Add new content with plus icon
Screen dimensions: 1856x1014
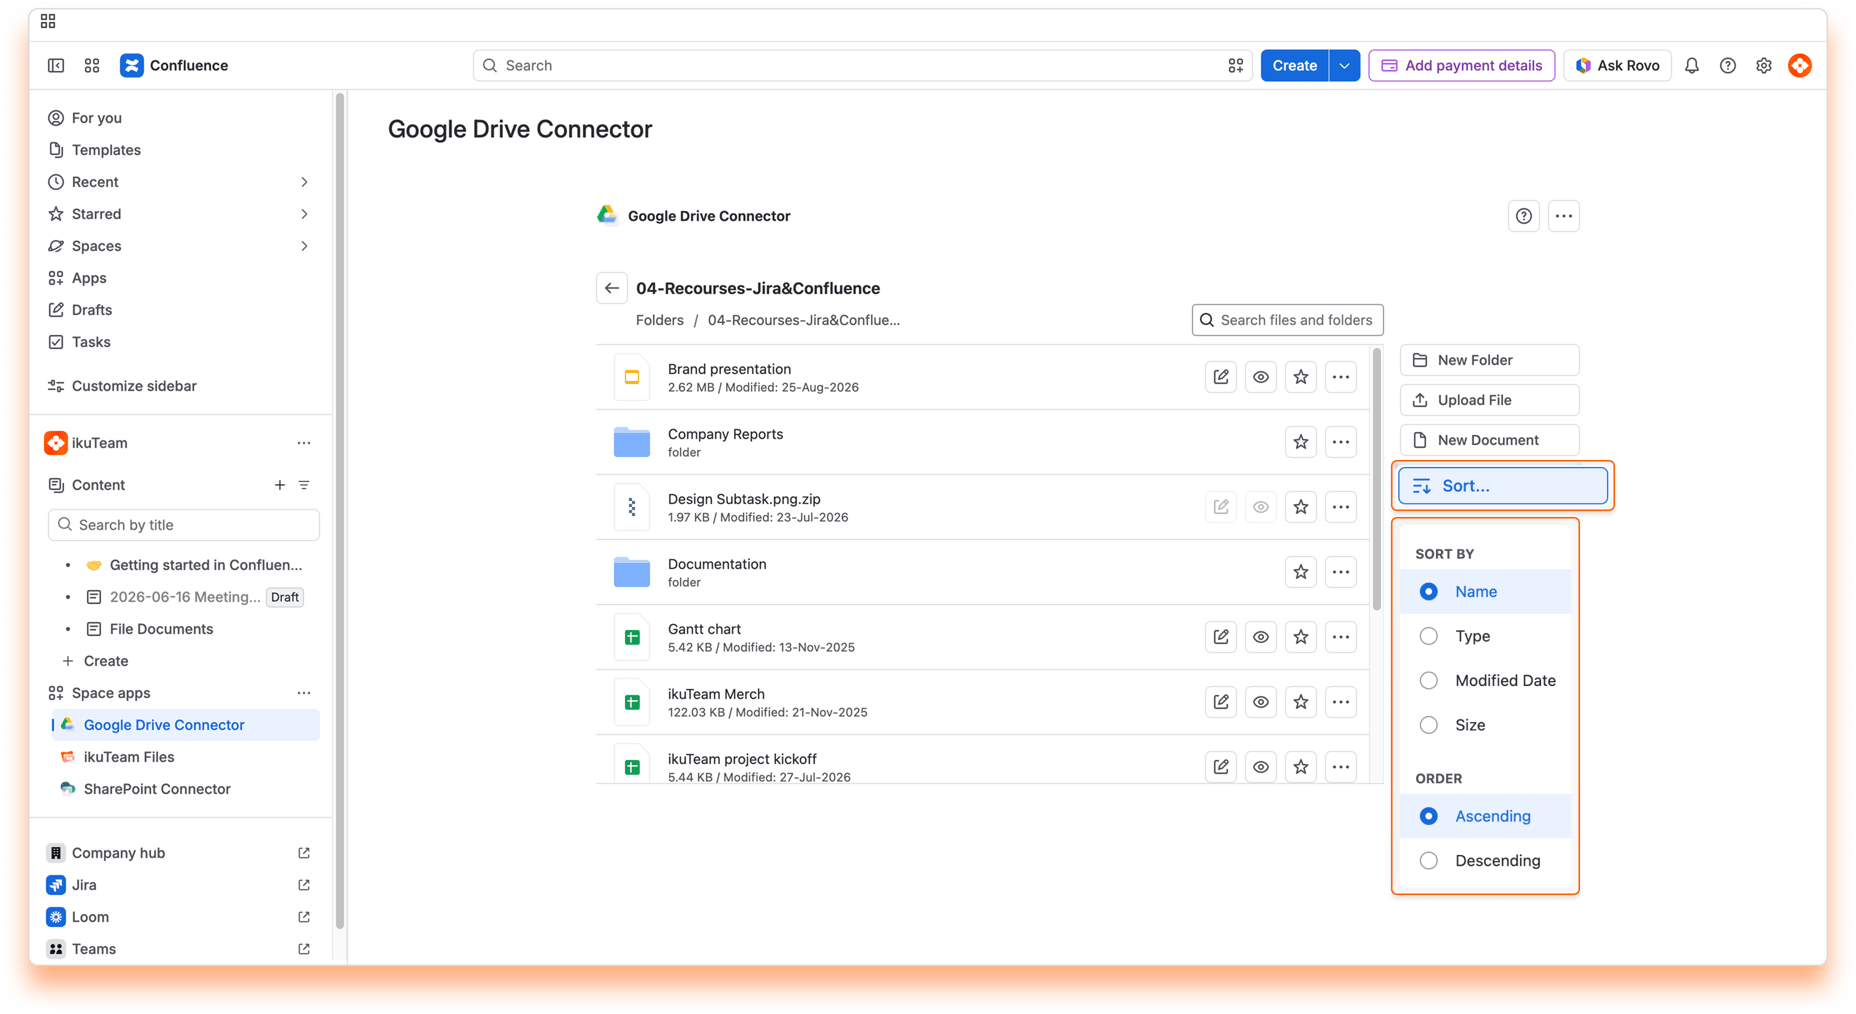pyautogui.click(x=280, y=485)
